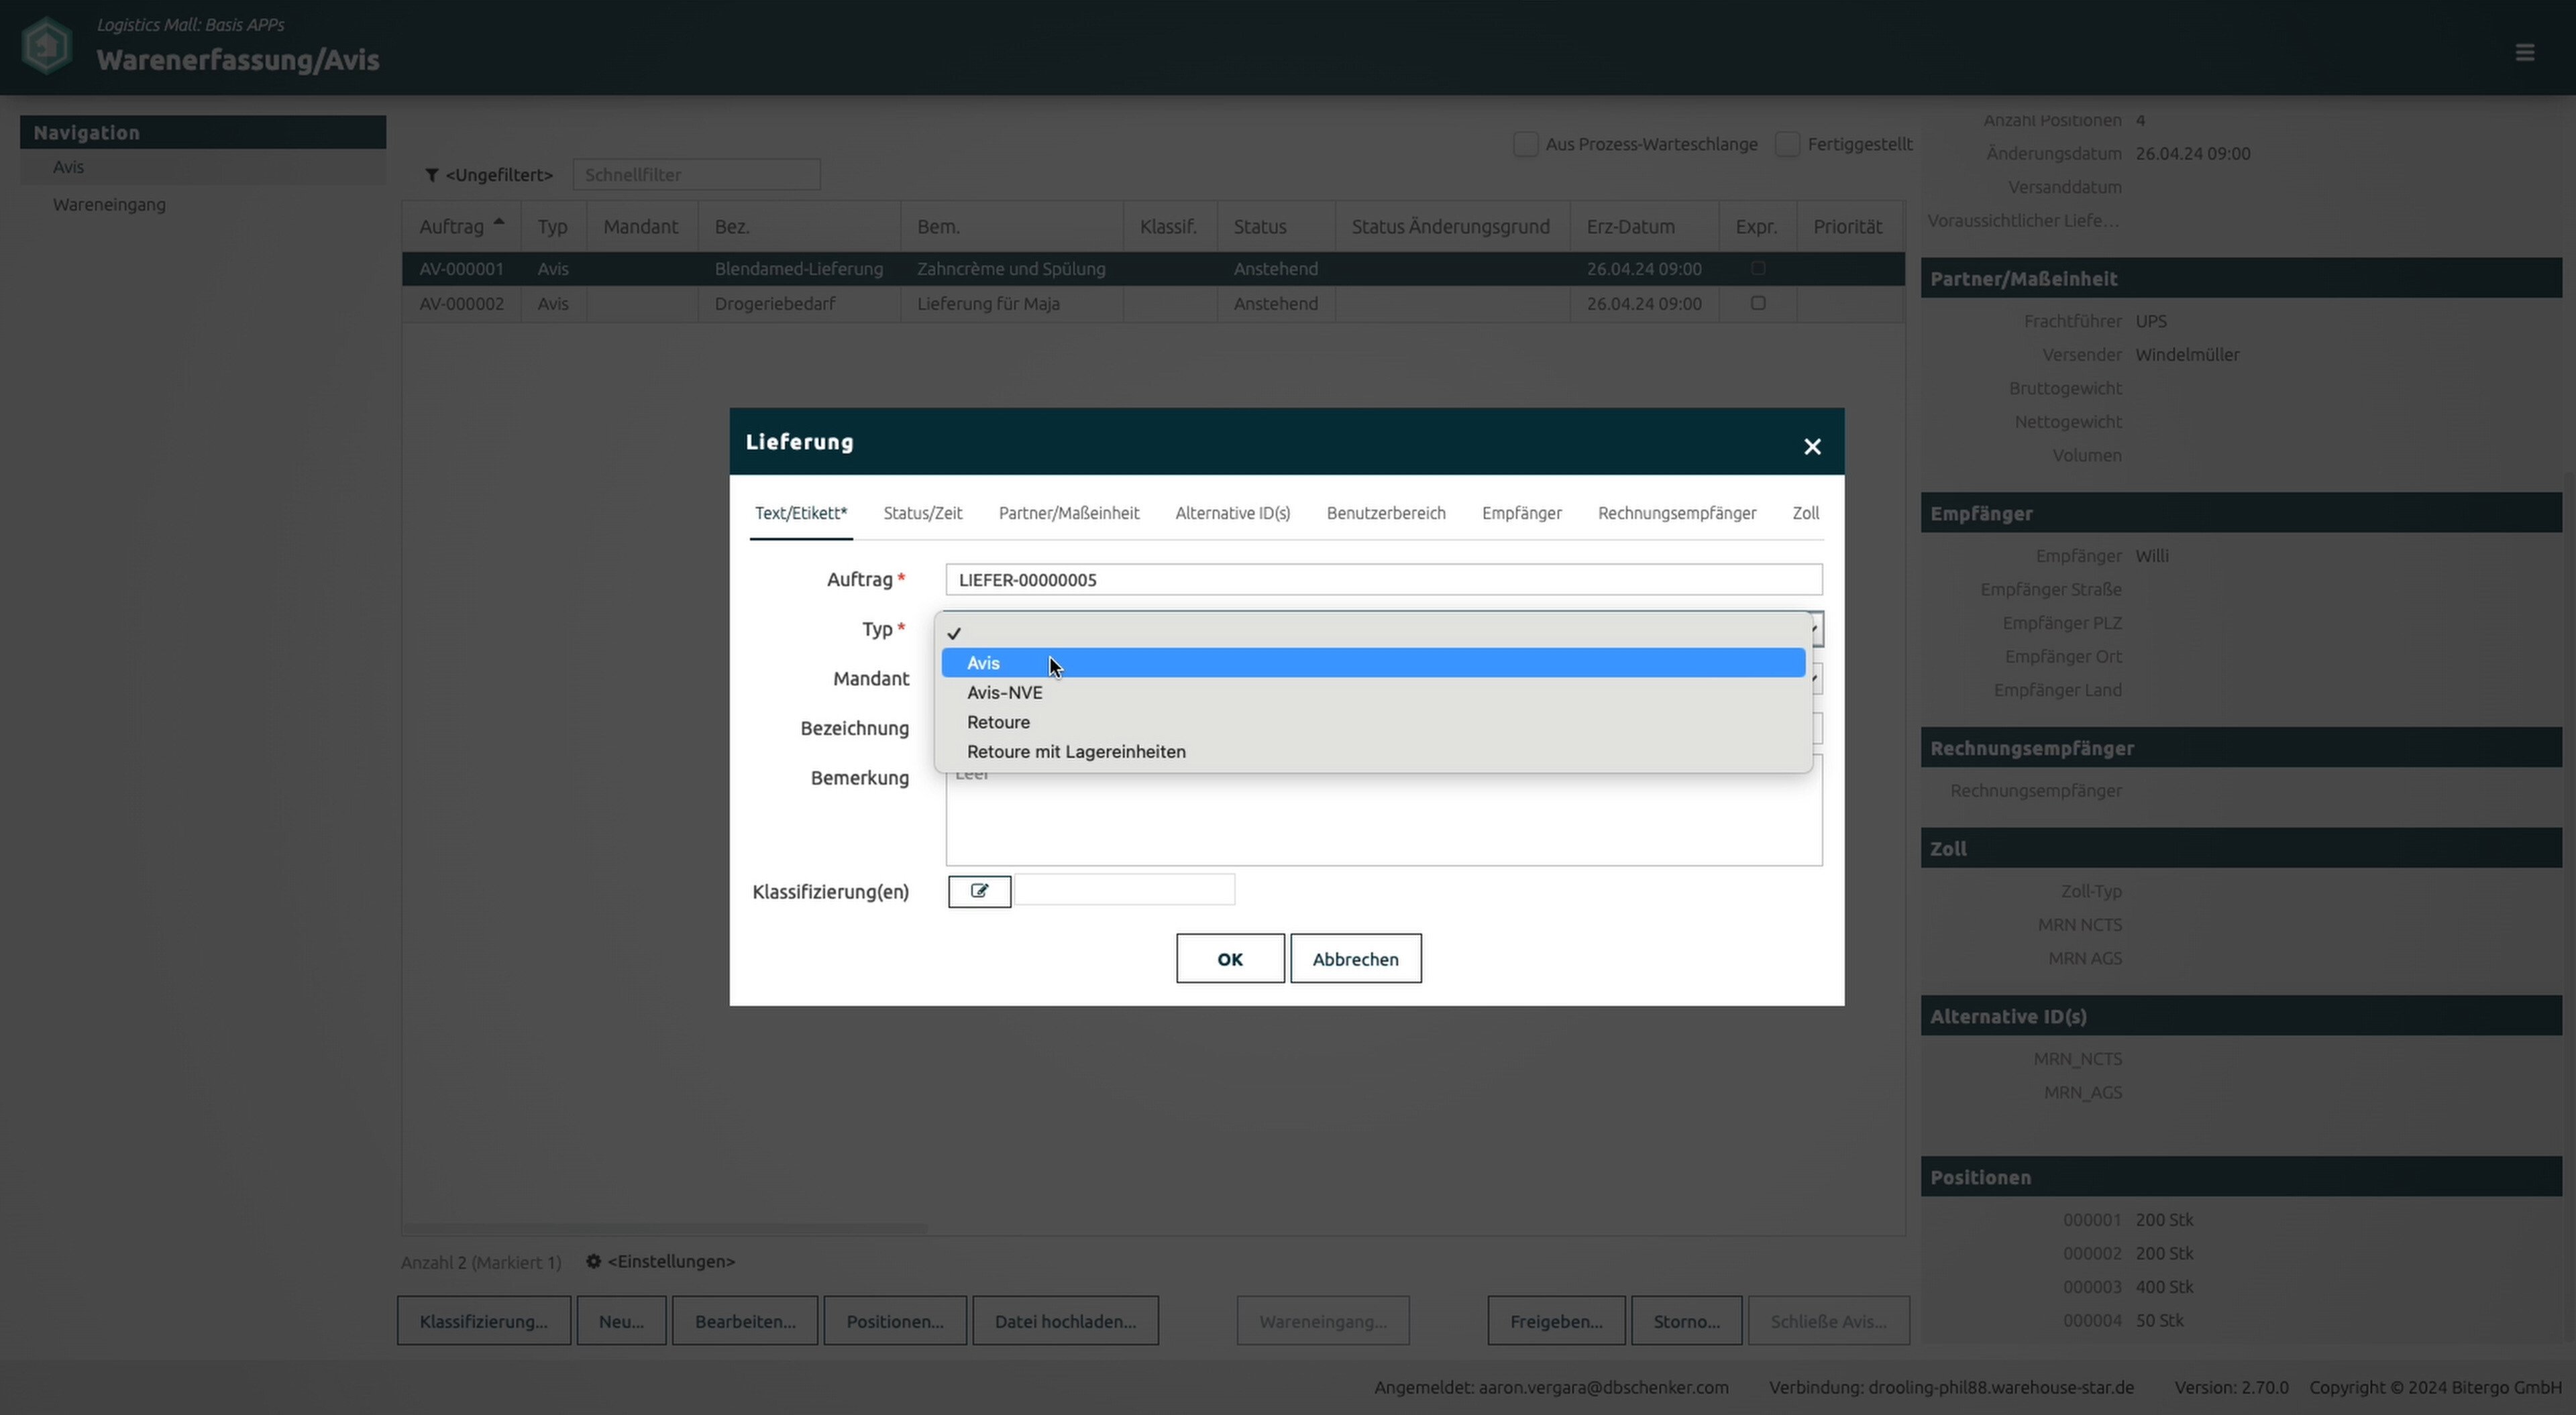Select the blank checked Typ option
This screenshot has width=2576, height=1415.
(x=1373, y=633)
